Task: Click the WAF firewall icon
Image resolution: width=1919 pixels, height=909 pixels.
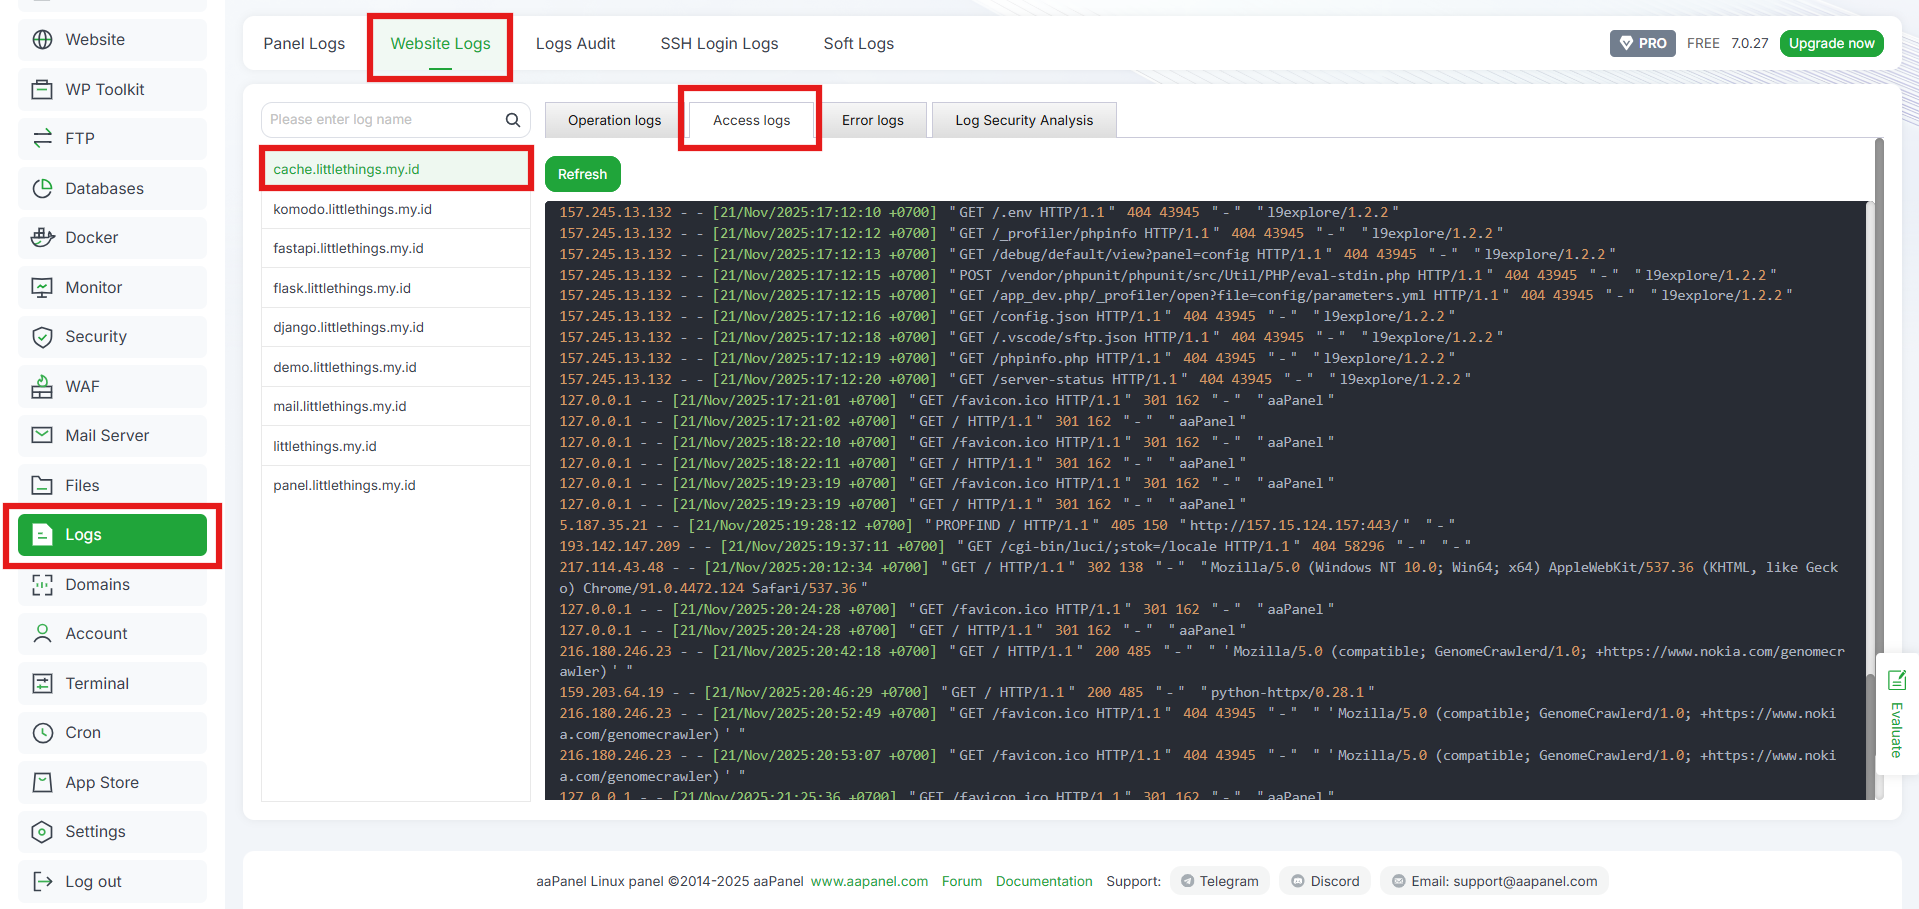Action: tap(42, 386)
